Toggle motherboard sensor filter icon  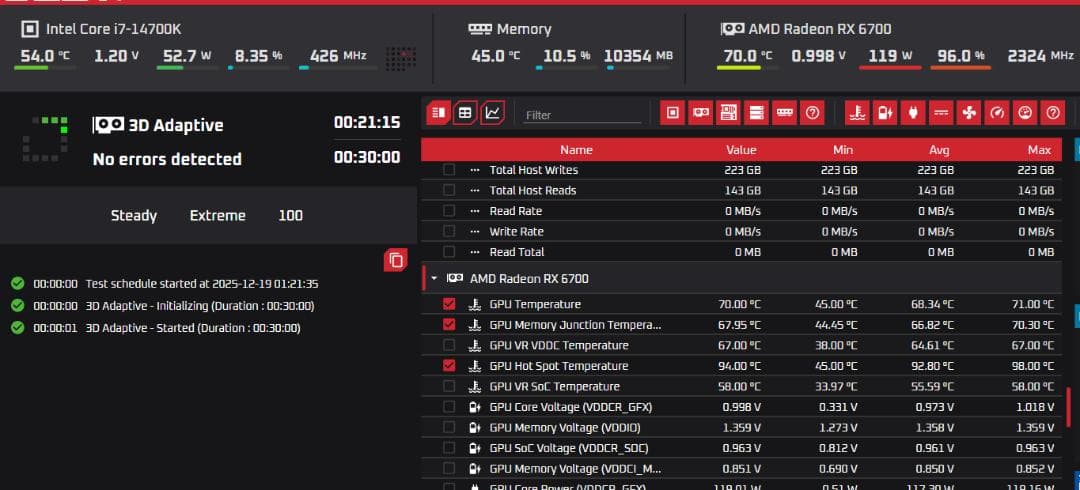[x=729, y=112]
